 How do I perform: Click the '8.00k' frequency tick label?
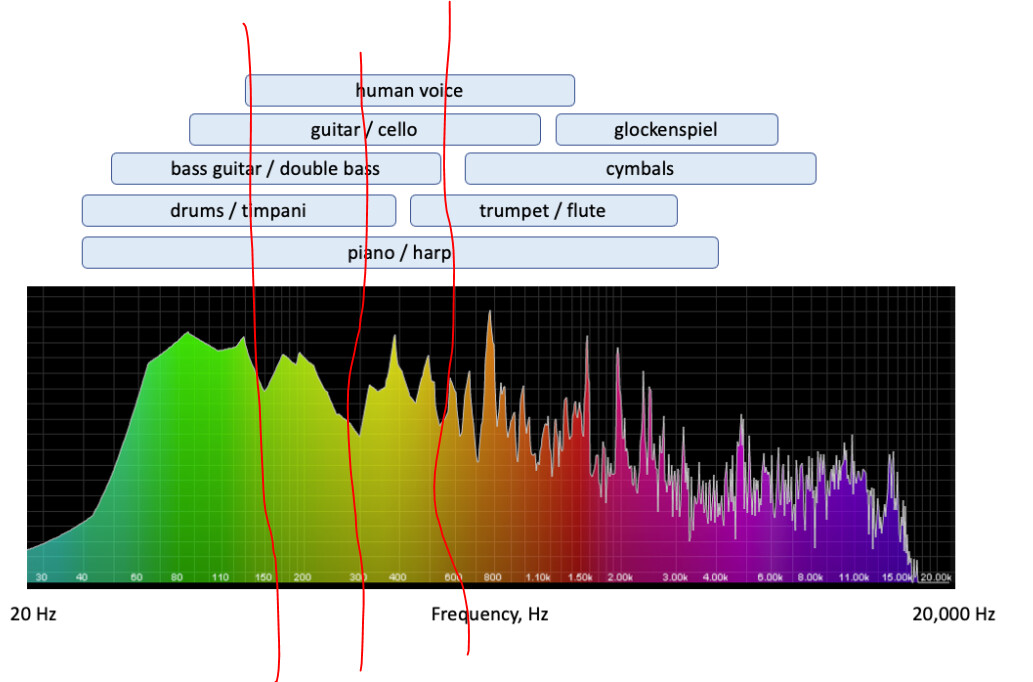click(x=810, y=577)
